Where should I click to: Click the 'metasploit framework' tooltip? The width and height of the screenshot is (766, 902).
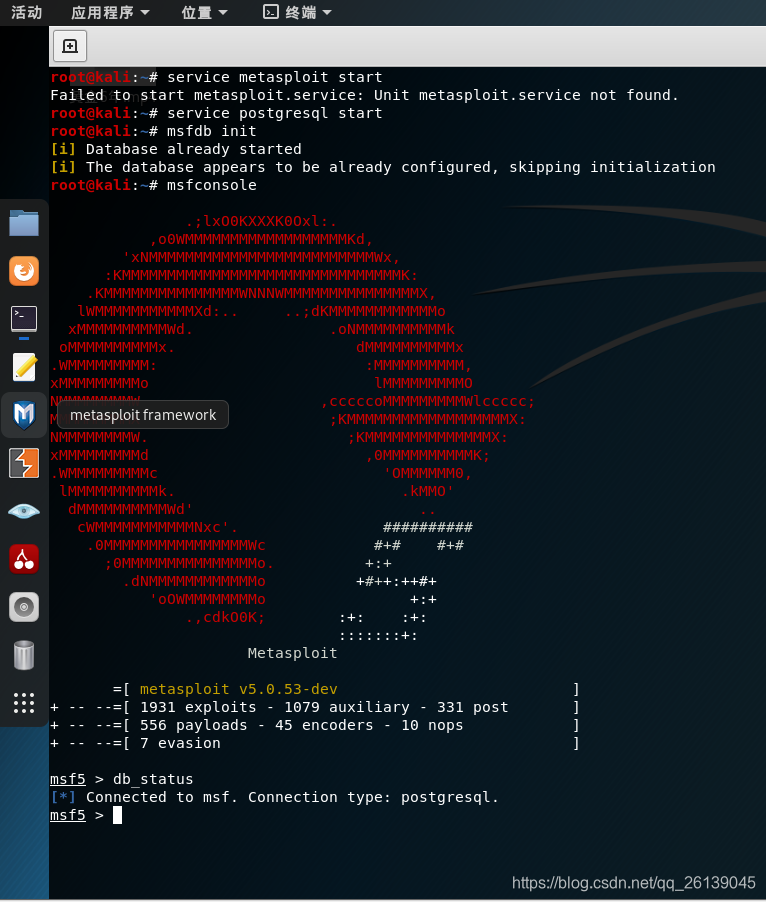(x=143, y=415)
